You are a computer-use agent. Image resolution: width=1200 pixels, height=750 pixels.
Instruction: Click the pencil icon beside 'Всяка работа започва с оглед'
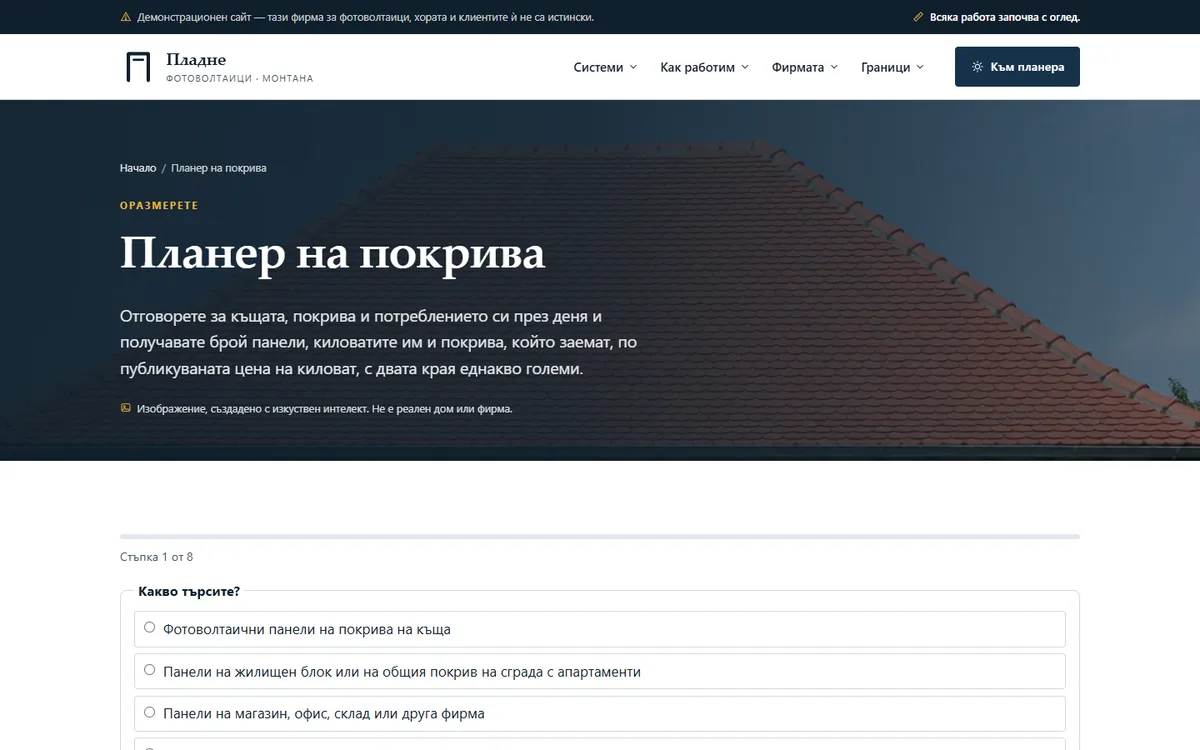click(x=918, y=17)
